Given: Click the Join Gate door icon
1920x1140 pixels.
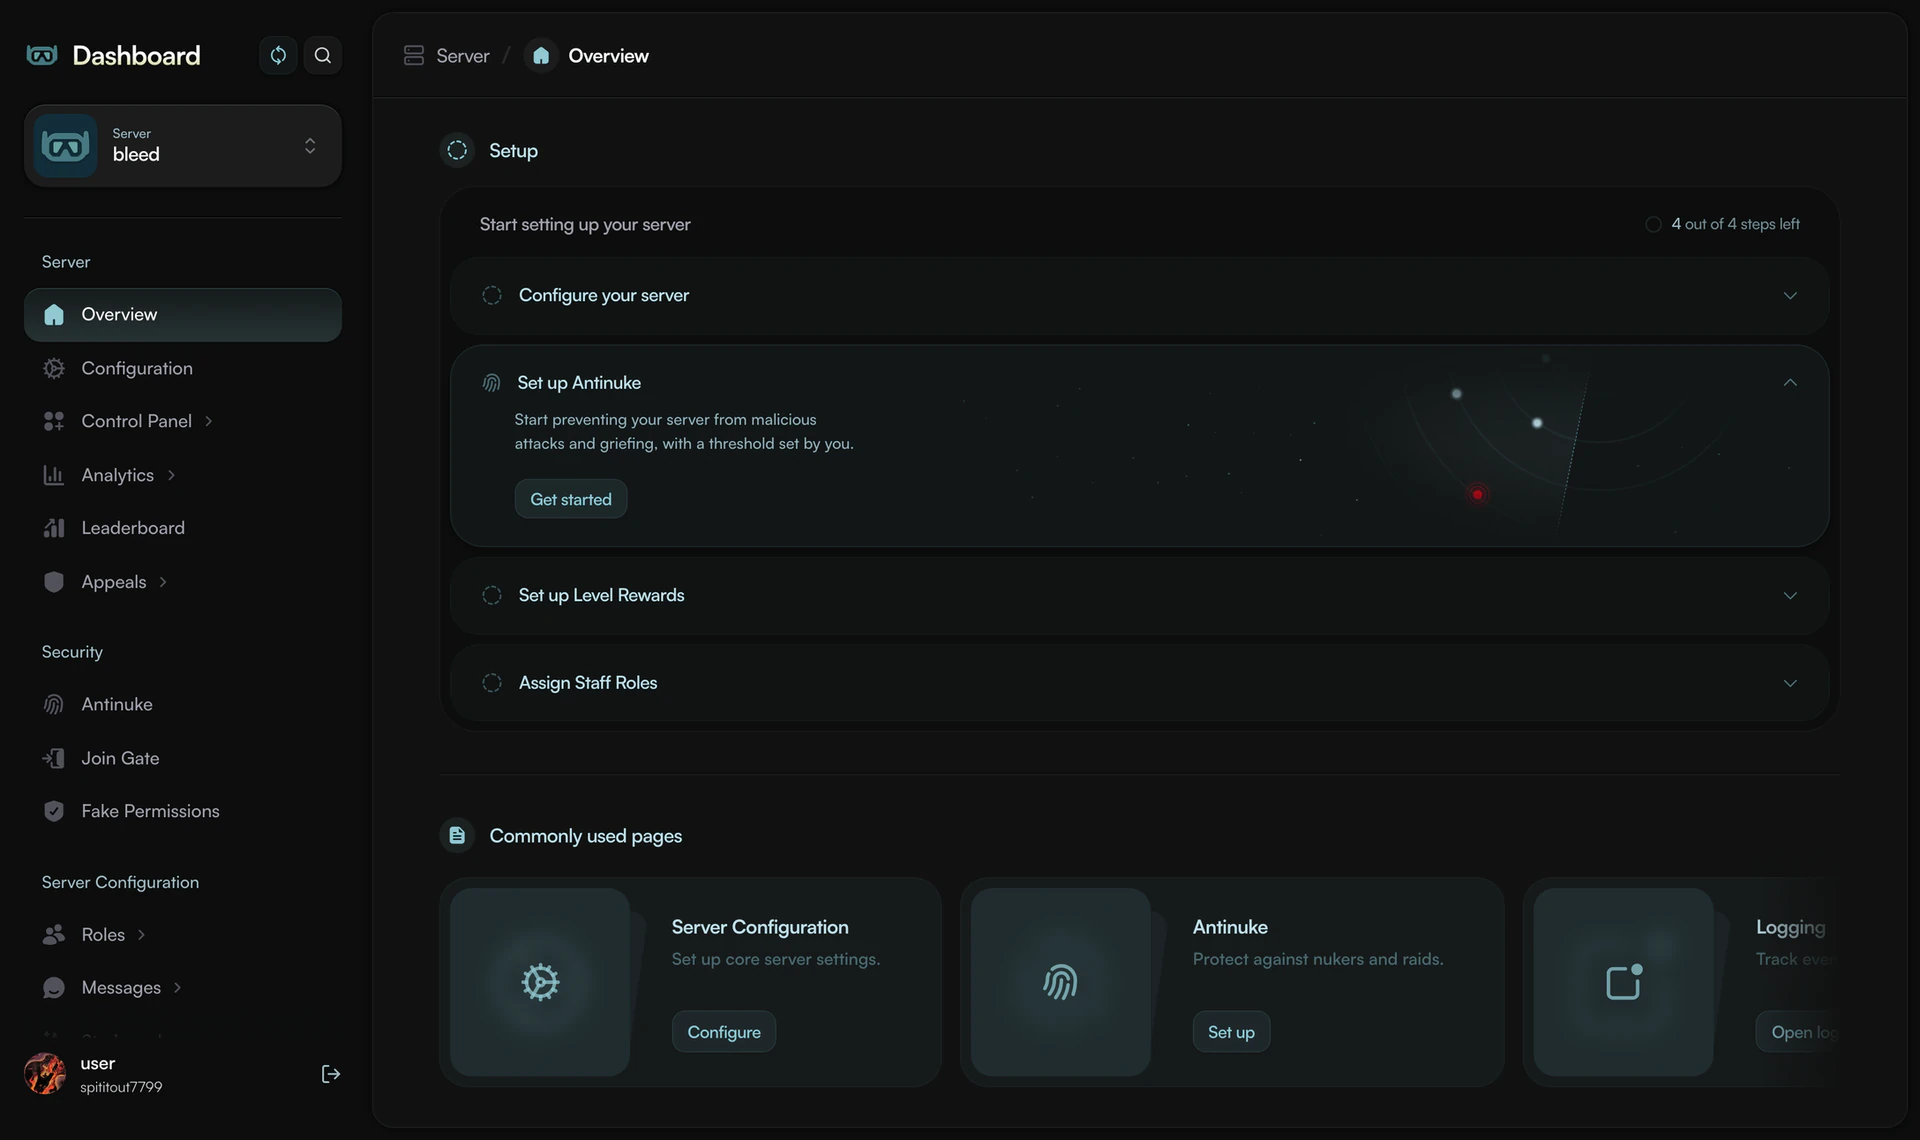Looking at the screenshot, I should (54, 758).
